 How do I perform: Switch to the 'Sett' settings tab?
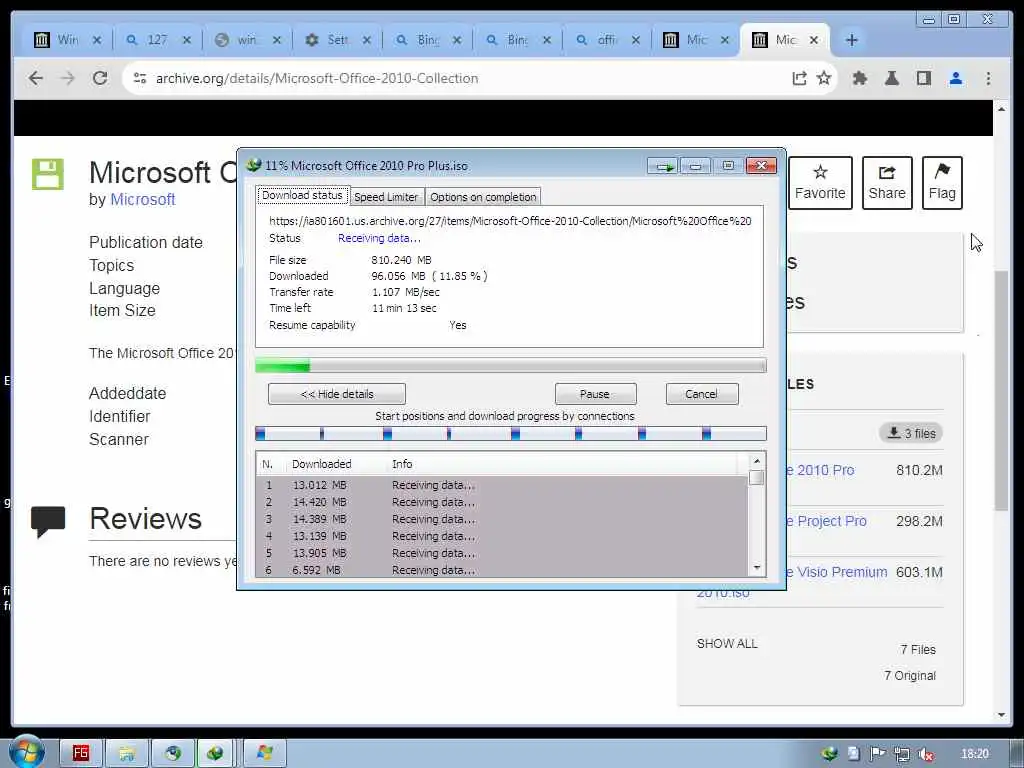pyautogui.click(x=337, y=40)
